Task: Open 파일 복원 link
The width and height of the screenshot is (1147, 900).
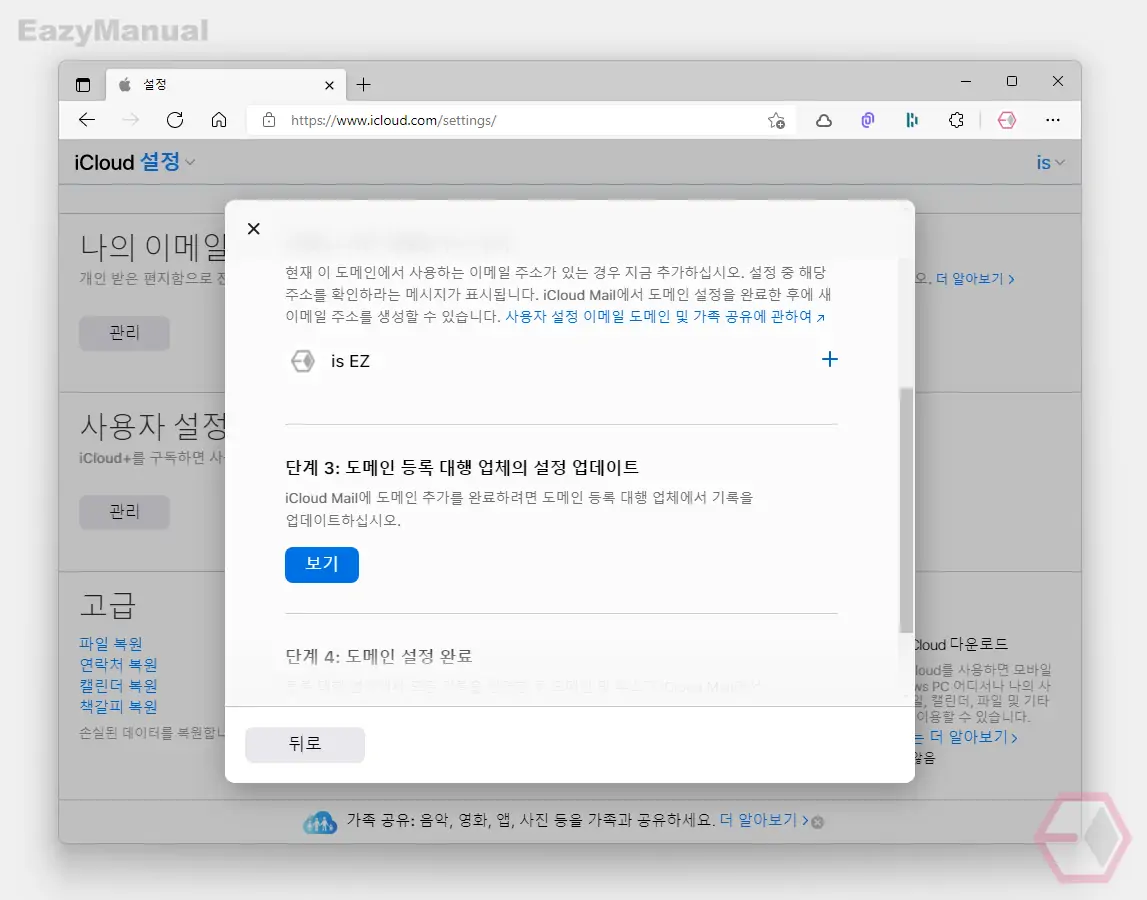Action: click(x=111, y=643)
